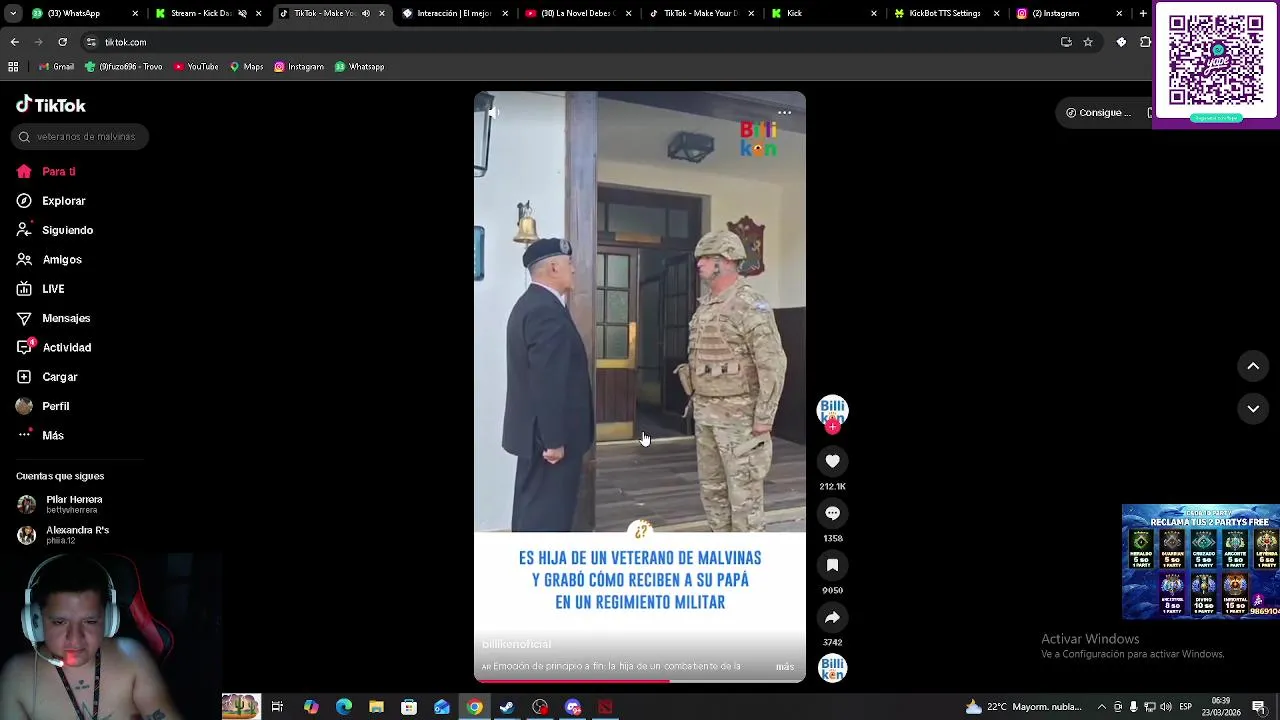
Task: Open the Windows notification center
Action: tap(1259, 707)
